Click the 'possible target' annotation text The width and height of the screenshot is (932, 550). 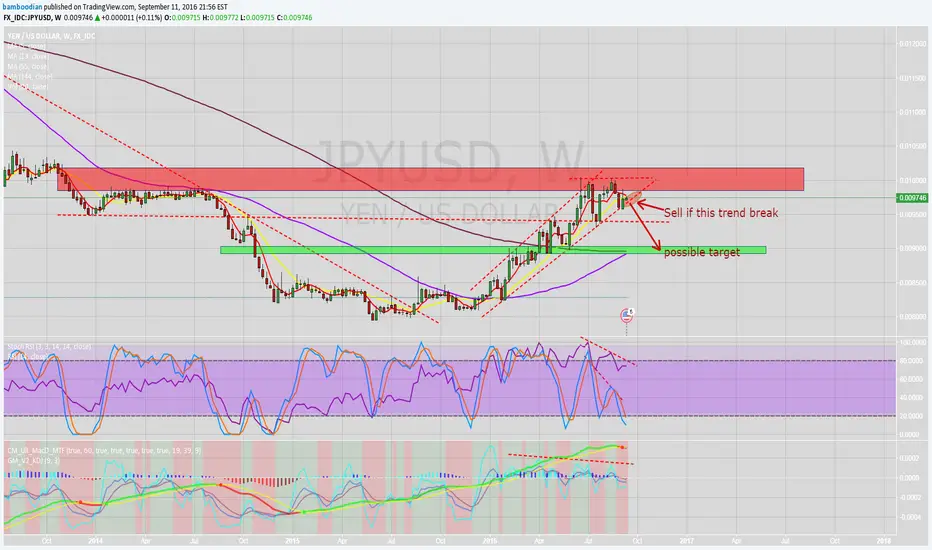point(702,252)
